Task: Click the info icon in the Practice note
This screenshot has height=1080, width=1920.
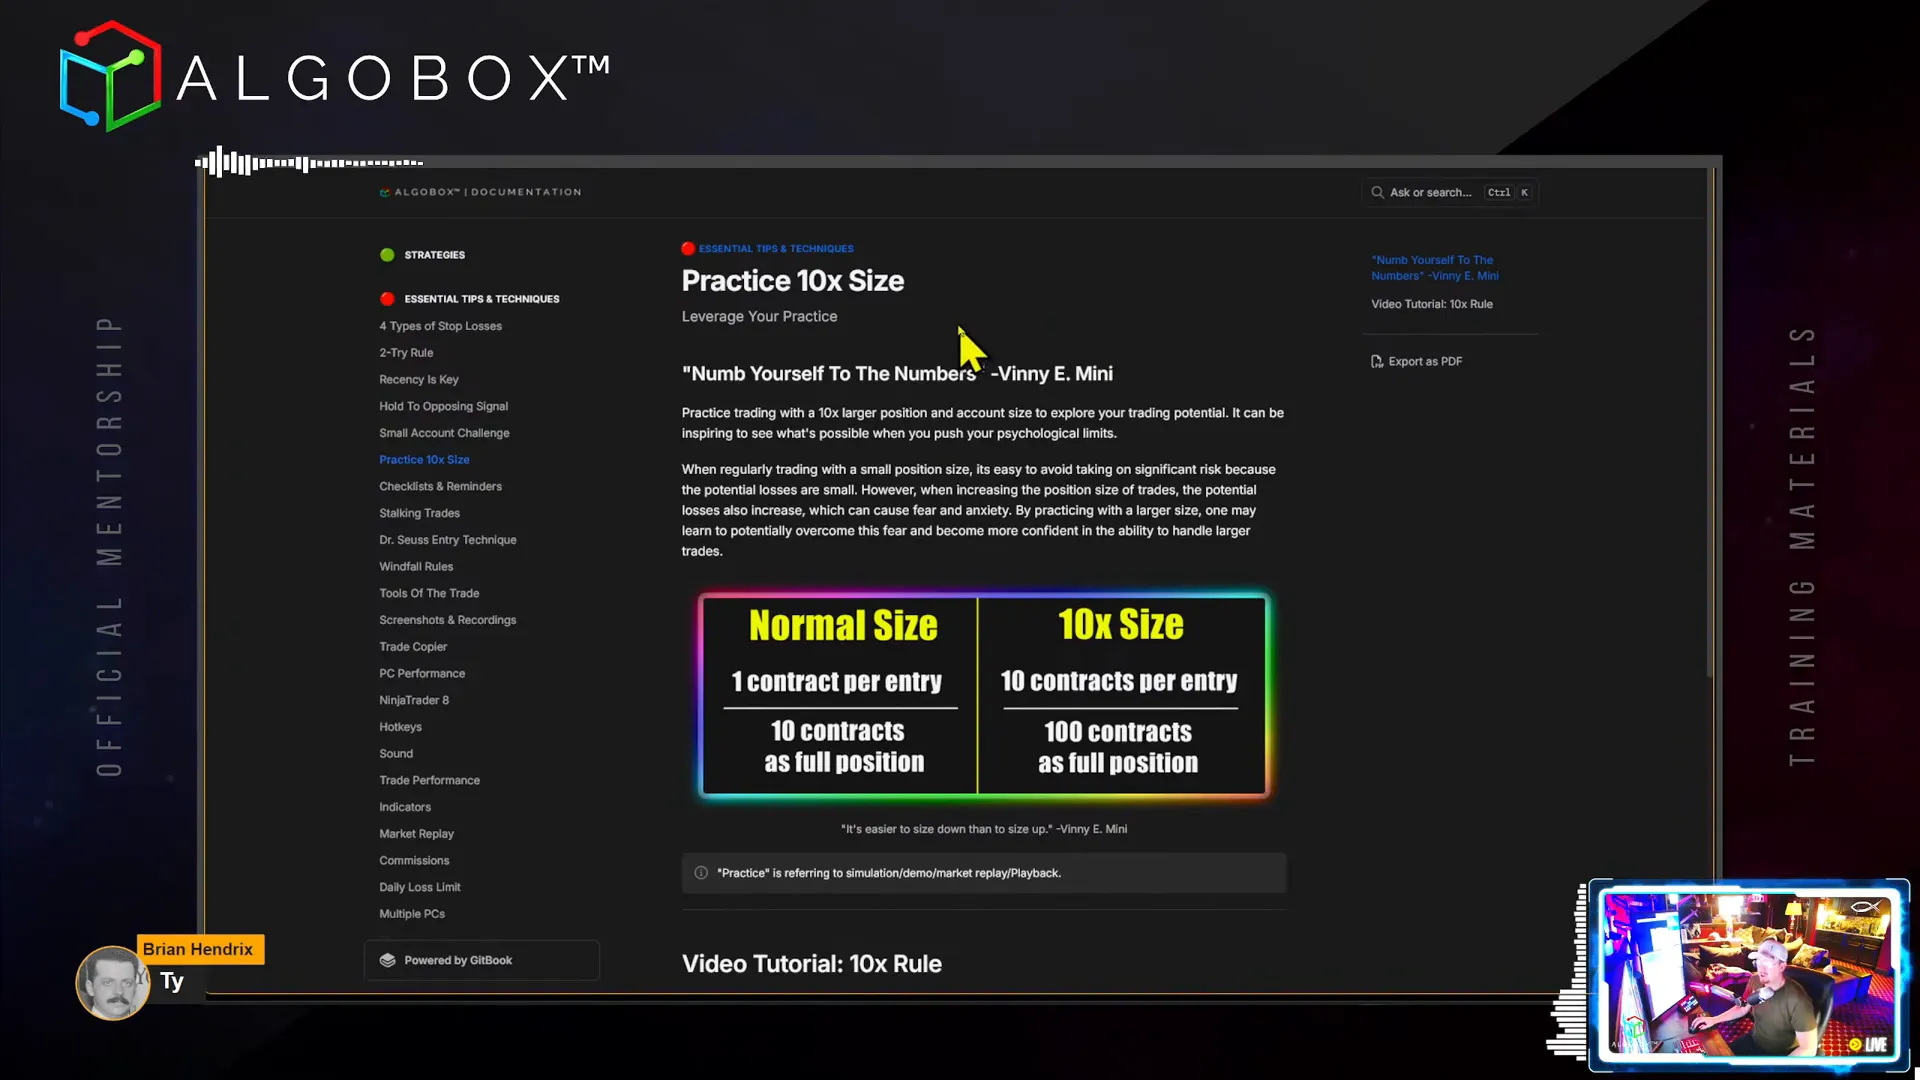Action: [x=701, y=873]
